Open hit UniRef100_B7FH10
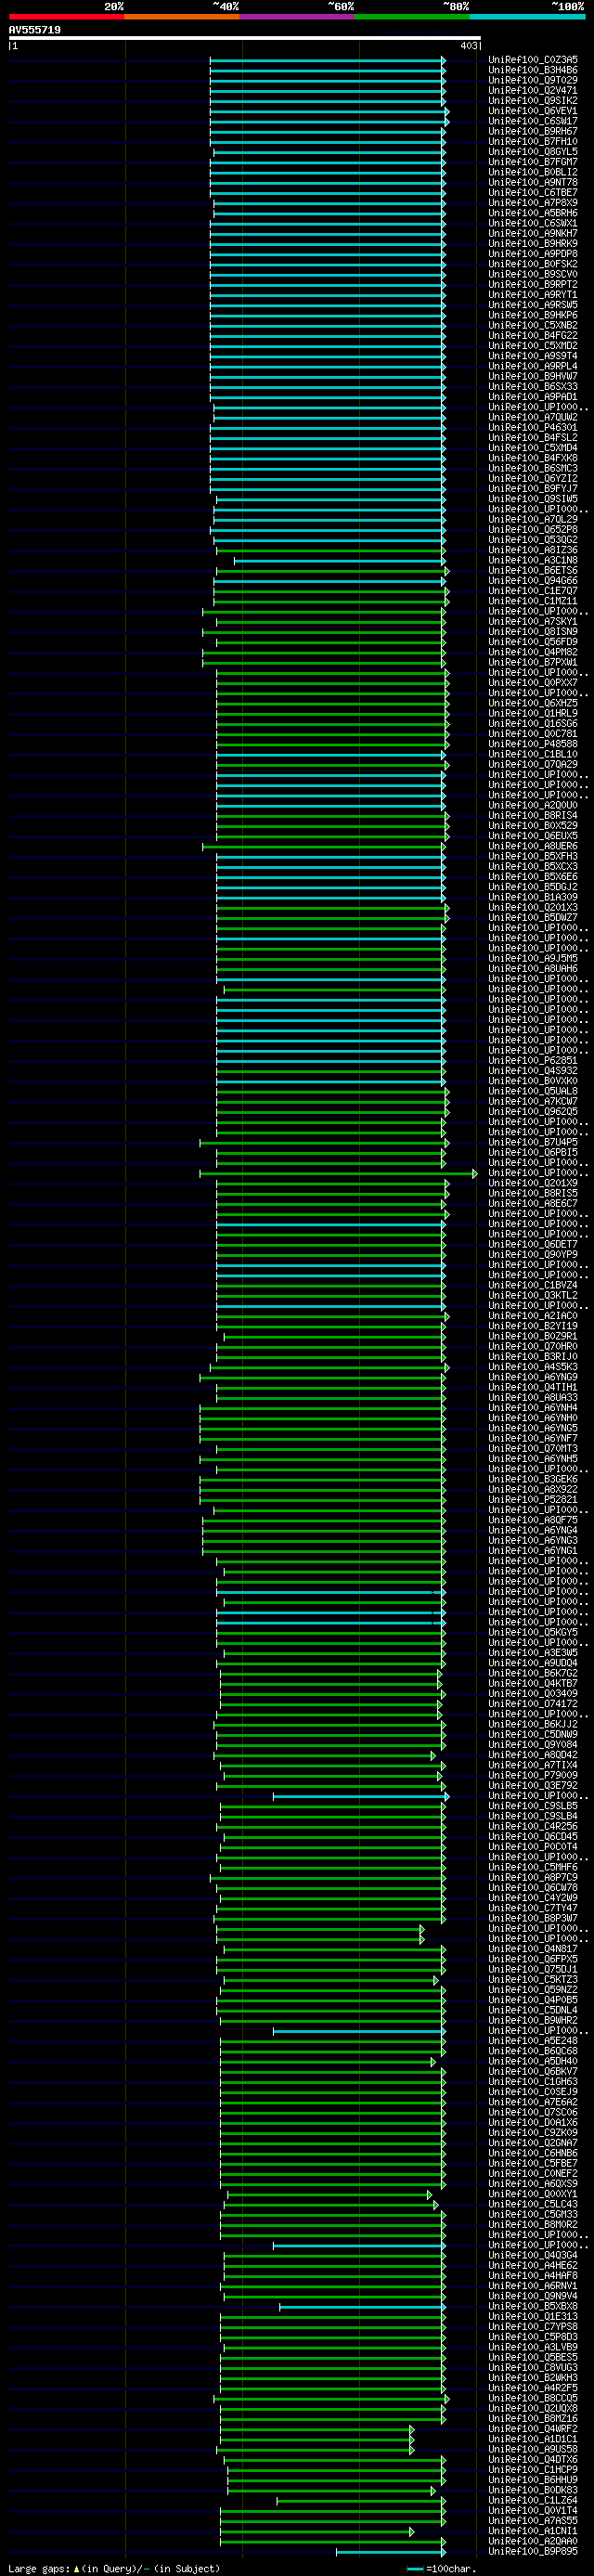 533,141
